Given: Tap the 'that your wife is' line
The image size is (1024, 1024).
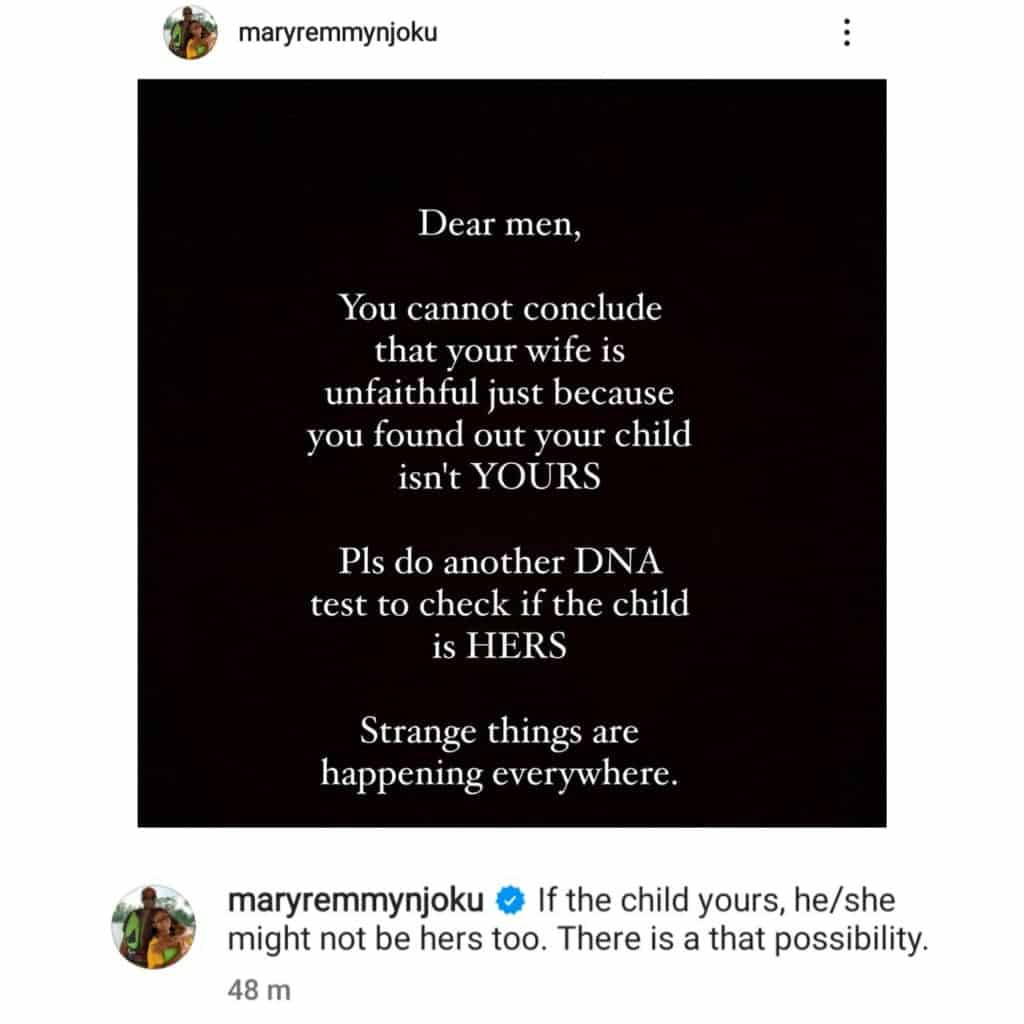Looking at the screenshot, I should 499,350.
